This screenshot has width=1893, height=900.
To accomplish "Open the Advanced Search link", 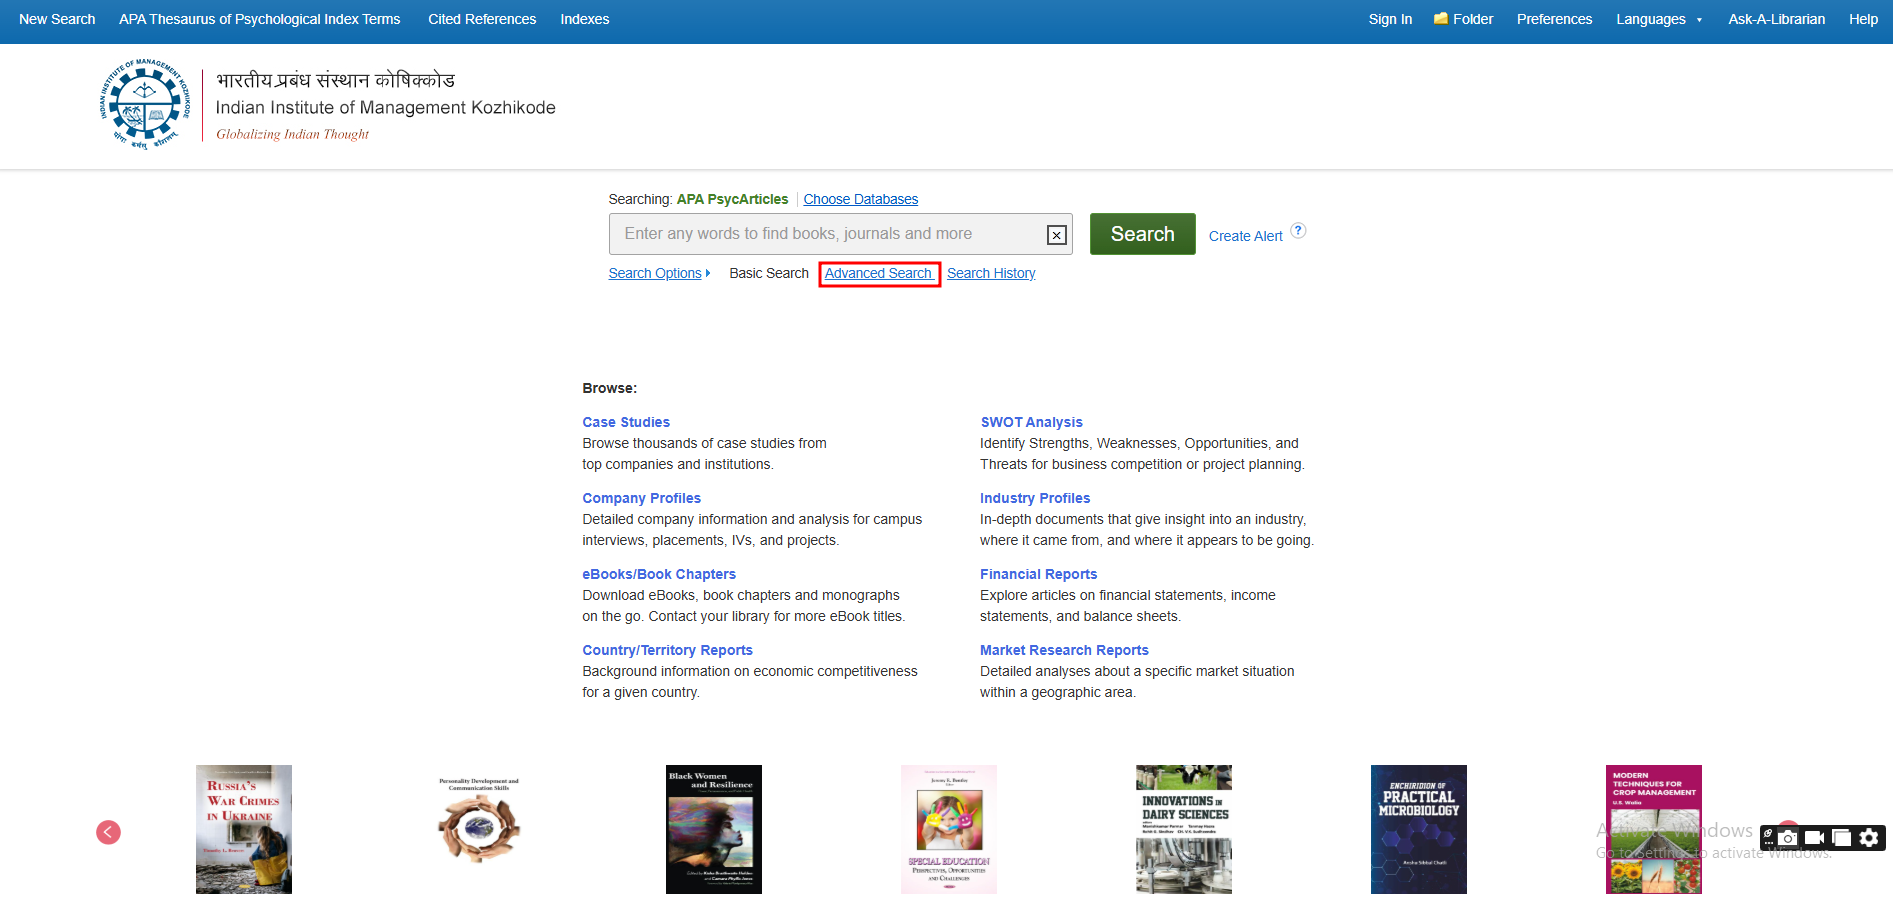I will point(878,273).
